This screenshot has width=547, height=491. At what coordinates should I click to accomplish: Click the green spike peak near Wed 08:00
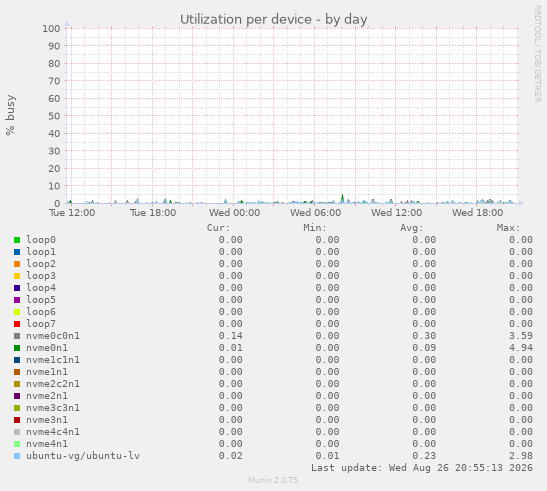click(x=342, y=195)
